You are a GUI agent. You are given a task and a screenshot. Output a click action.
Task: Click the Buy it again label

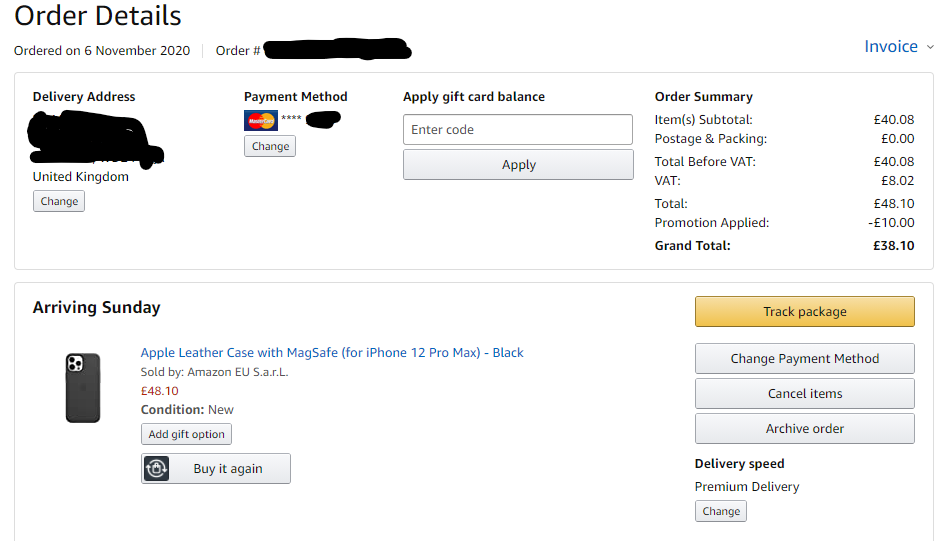click(x=228, y=469)
